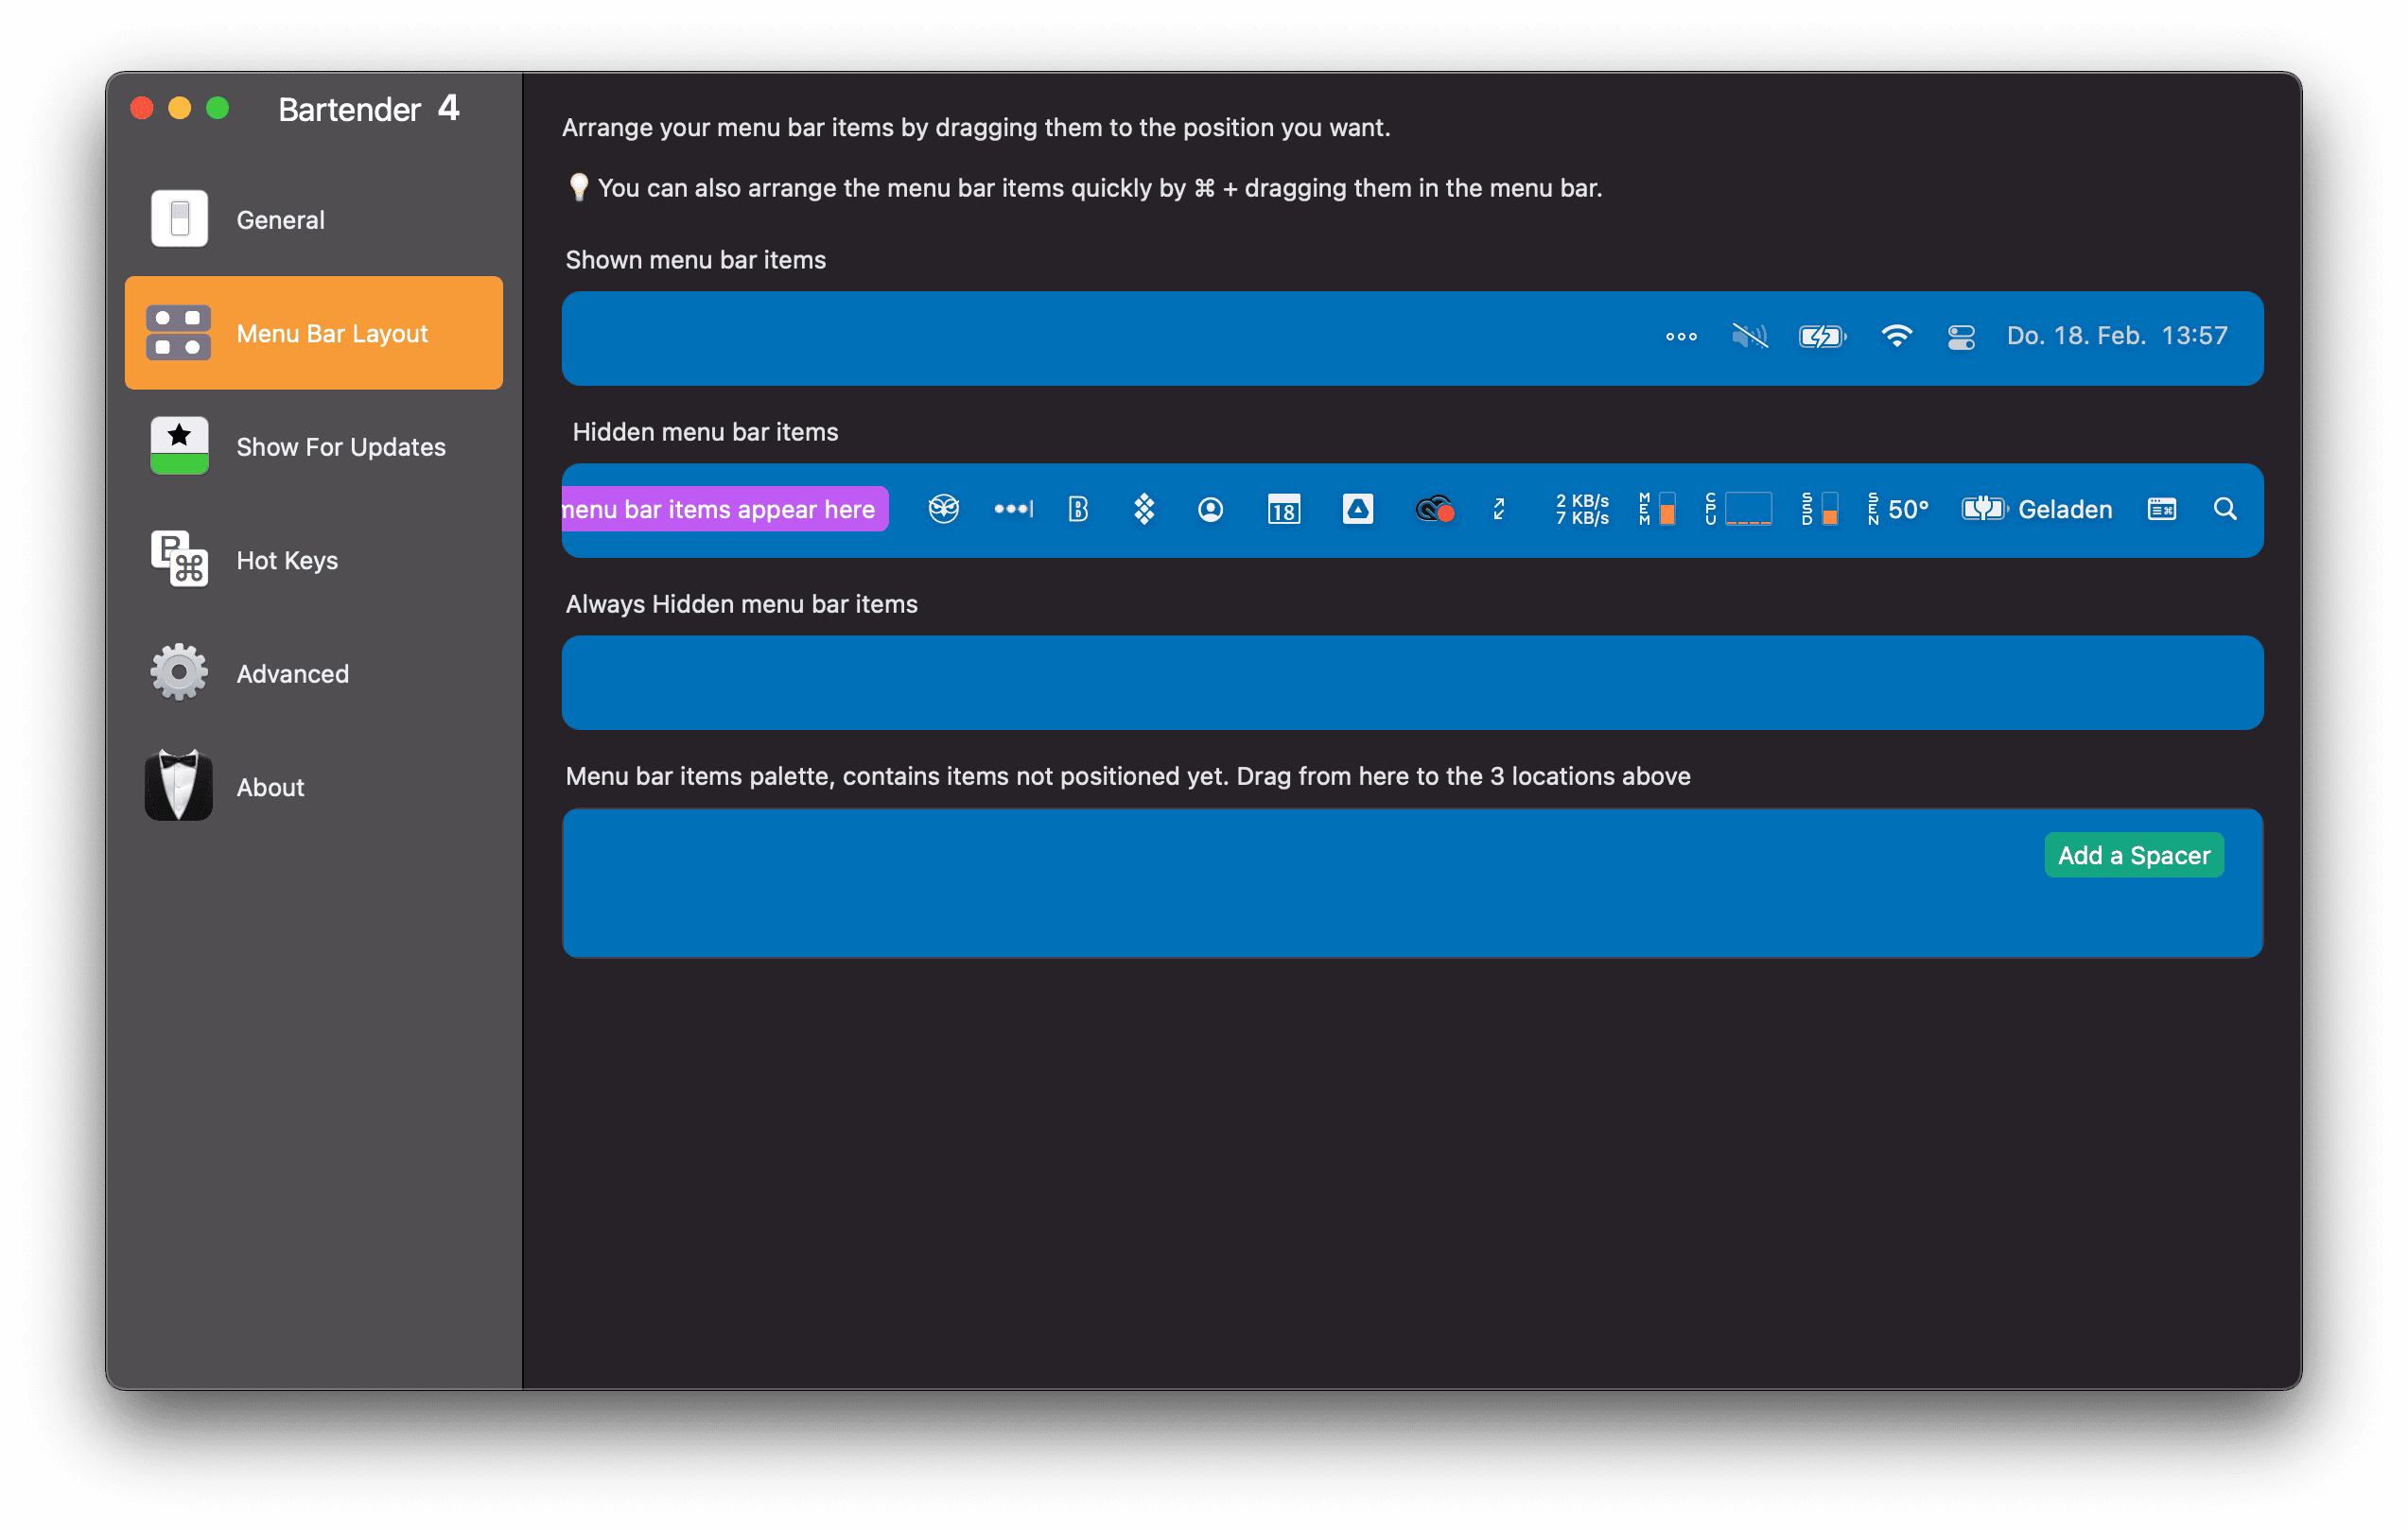Click the Creative Cloud icon with red dot

coord(1434,509)
